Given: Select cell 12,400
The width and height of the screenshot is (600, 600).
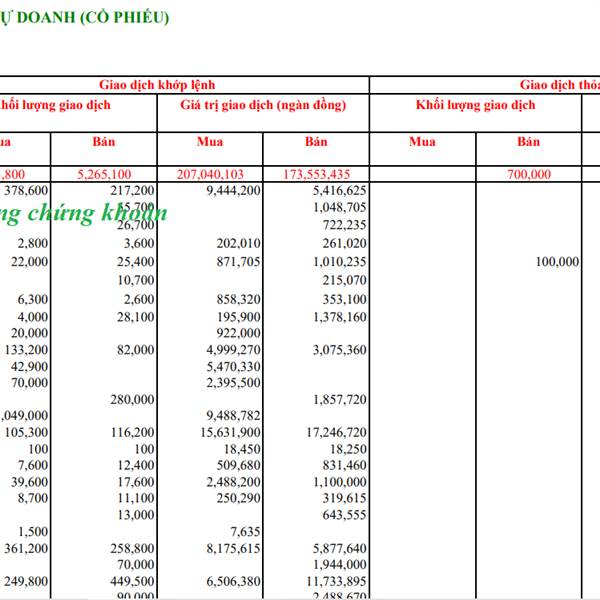Looking at the screenshot, I should 136,465.
